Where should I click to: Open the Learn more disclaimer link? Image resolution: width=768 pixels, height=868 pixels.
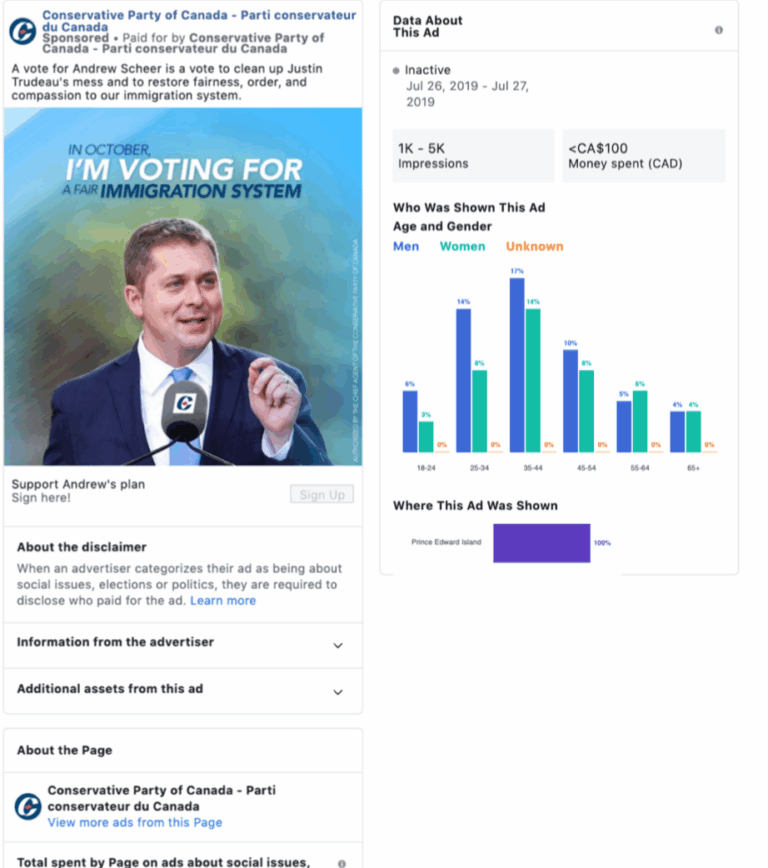click(223, 601)
